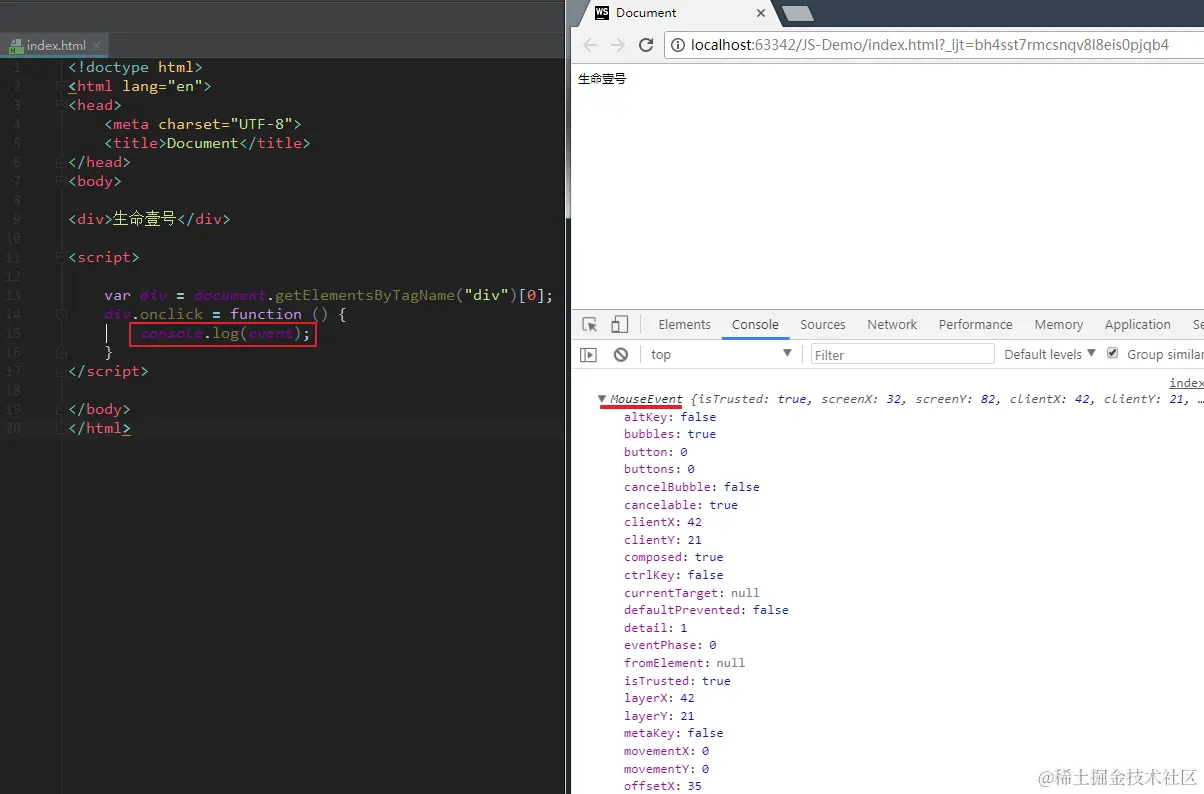Select the clientX: 42 property
This screenshot has height=794, width=1204.
click(663, 522)
